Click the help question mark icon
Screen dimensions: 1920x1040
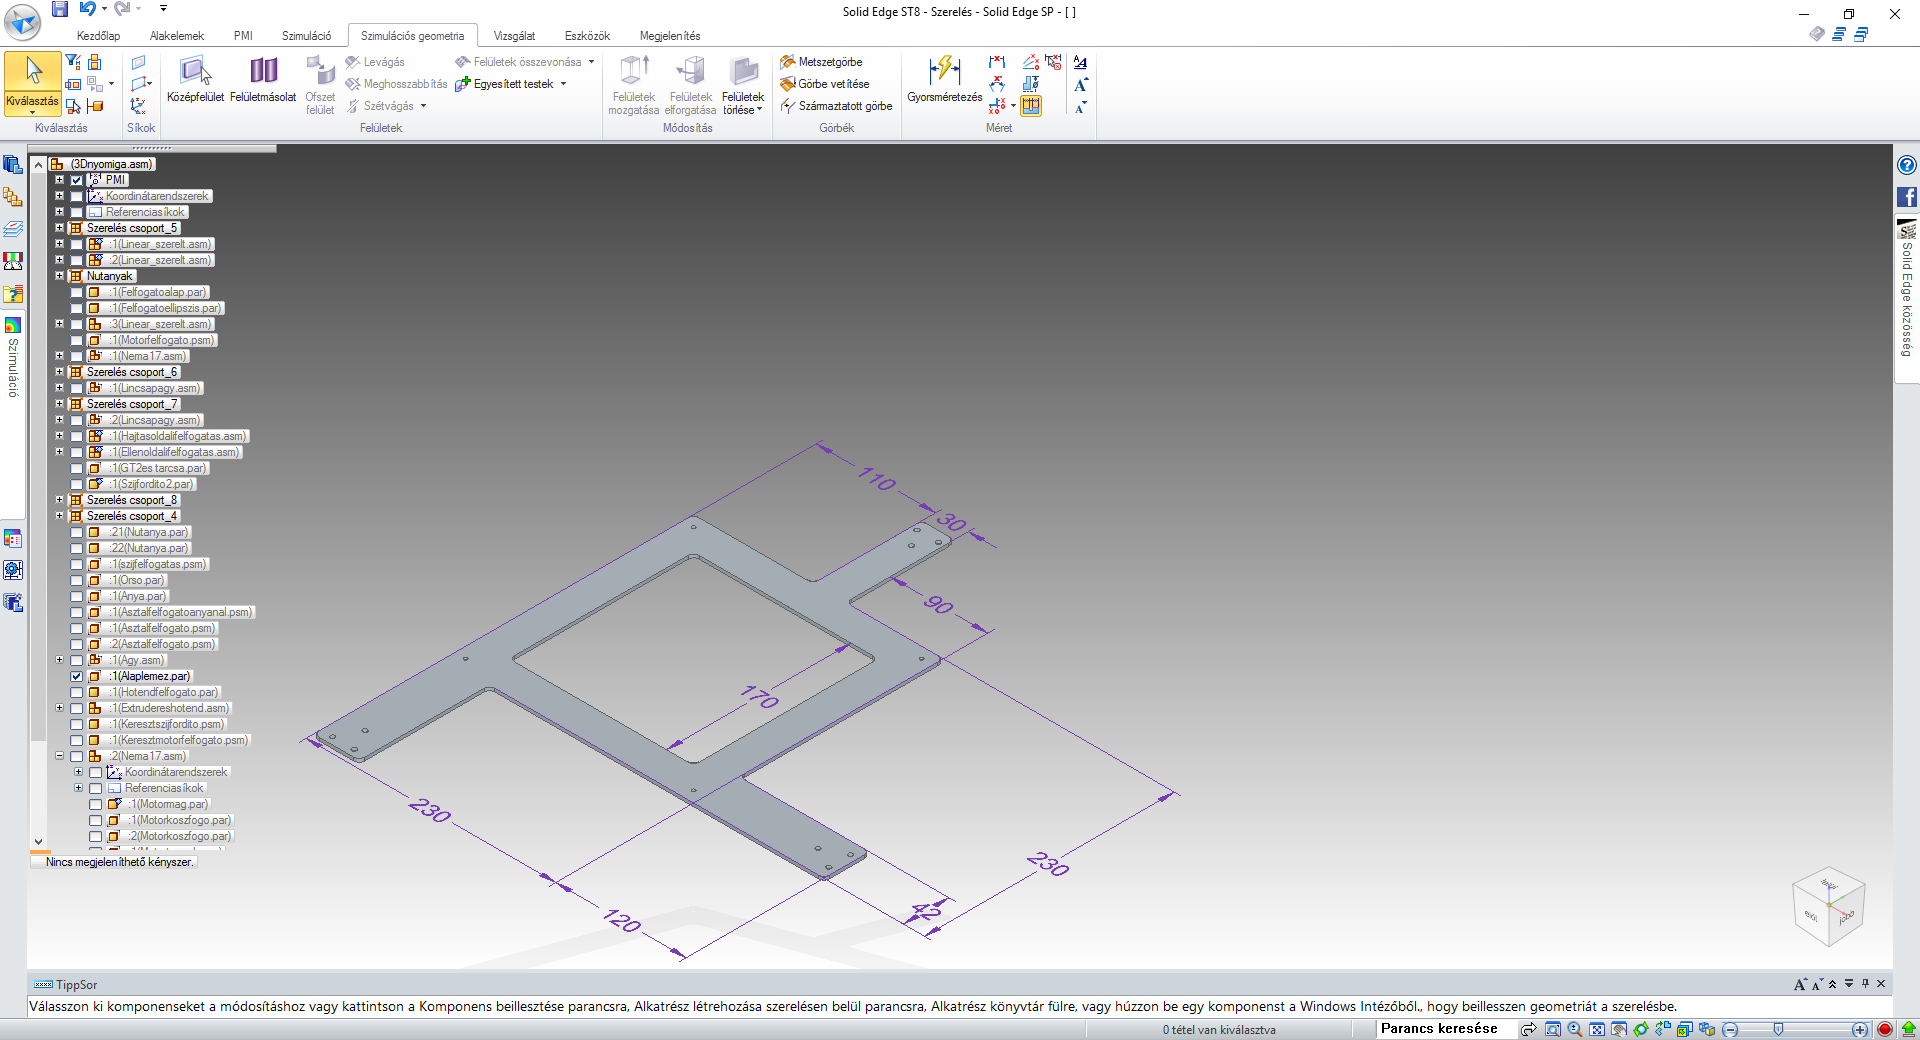pyautogui.click(x=1907, y=165)
